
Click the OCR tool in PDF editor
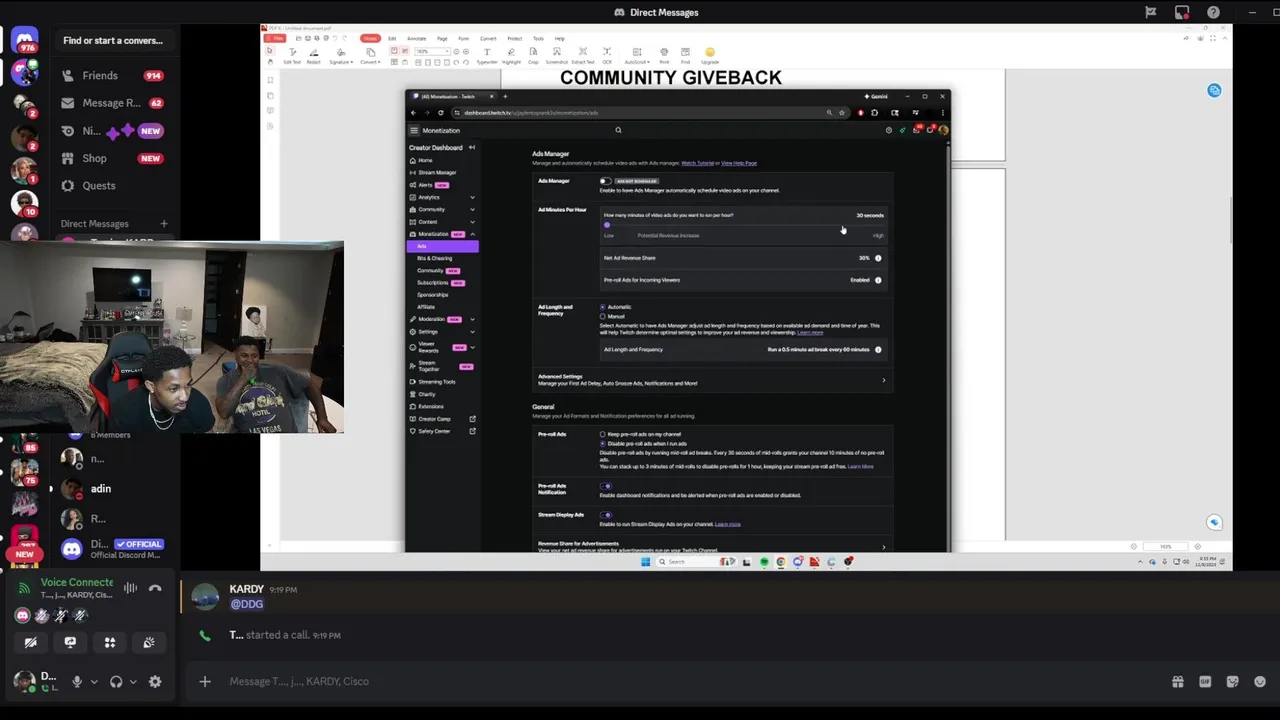point(607,55)
